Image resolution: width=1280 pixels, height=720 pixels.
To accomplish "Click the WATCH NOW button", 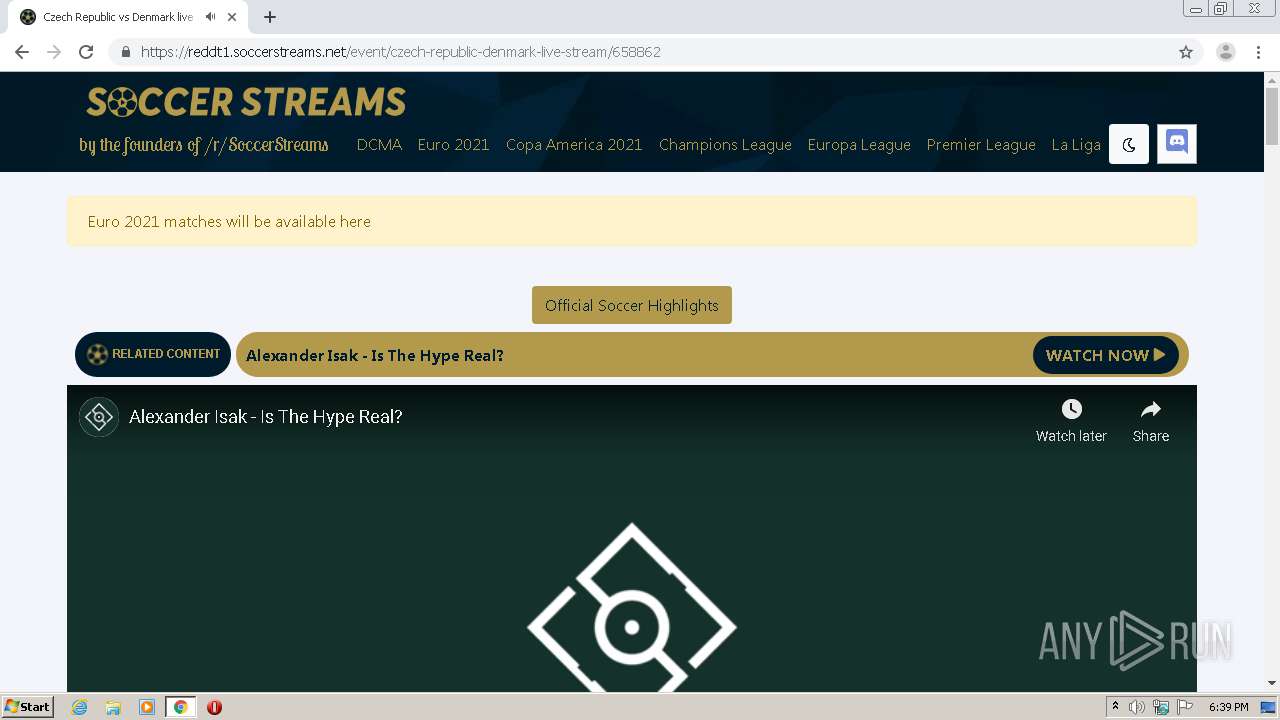I will pos(1106,355).
